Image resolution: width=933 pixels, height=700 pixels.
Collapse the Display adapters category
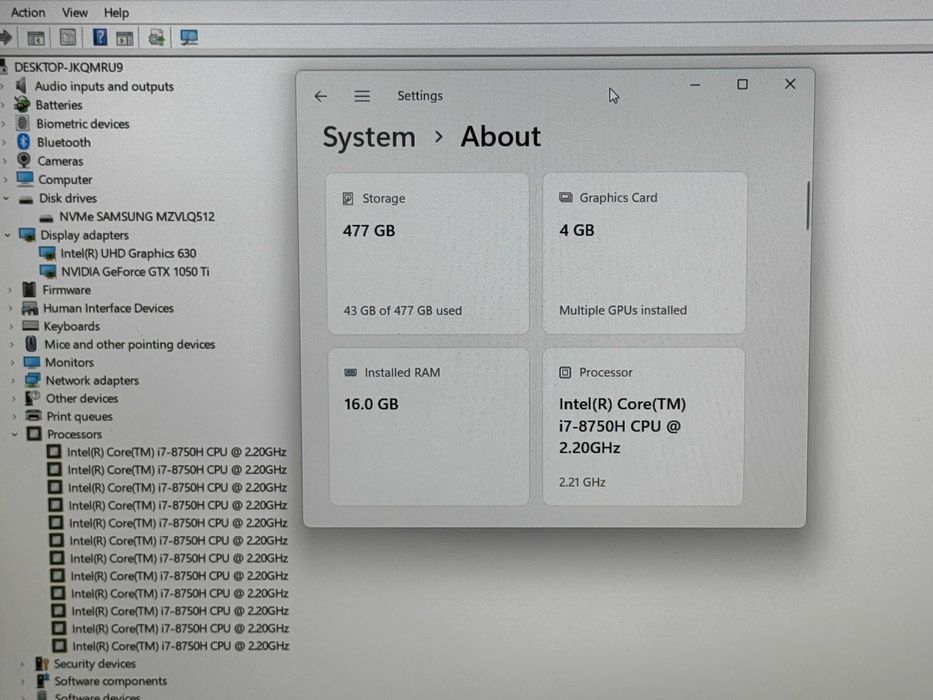(x=8, y=235)
